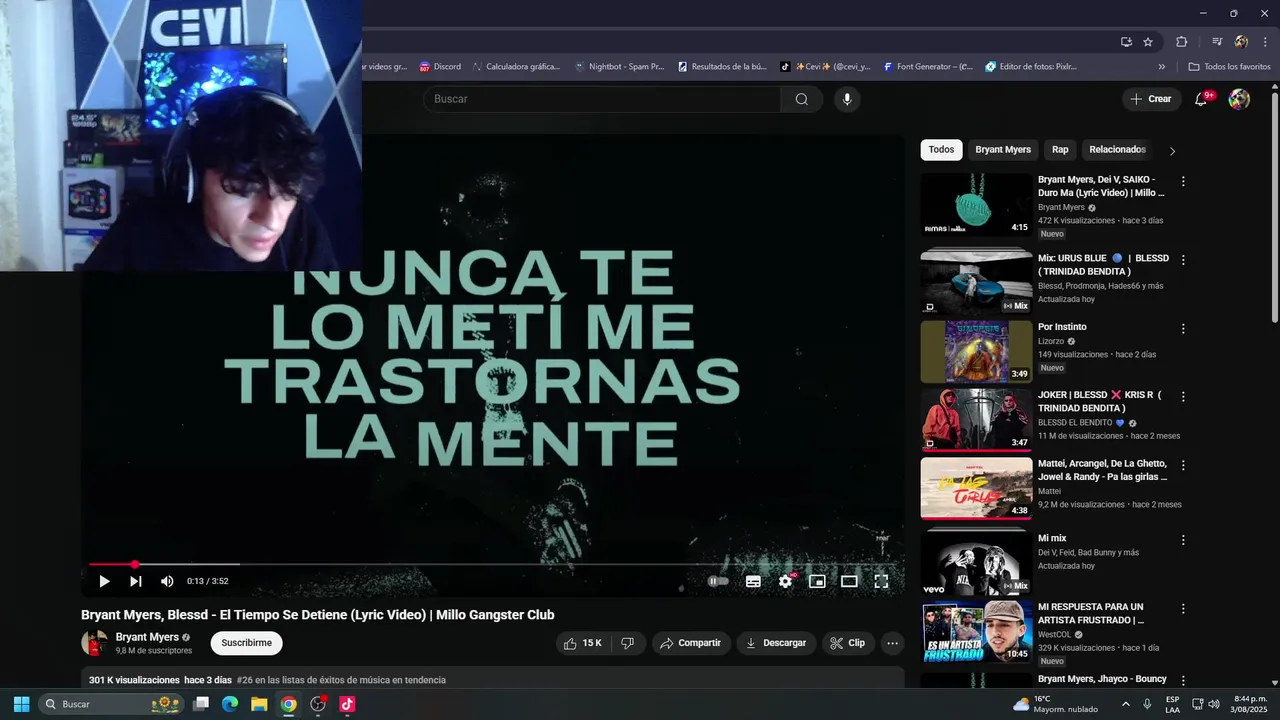Open the Font Generator bookmark

pyautogui.click(x=928, y=67)
